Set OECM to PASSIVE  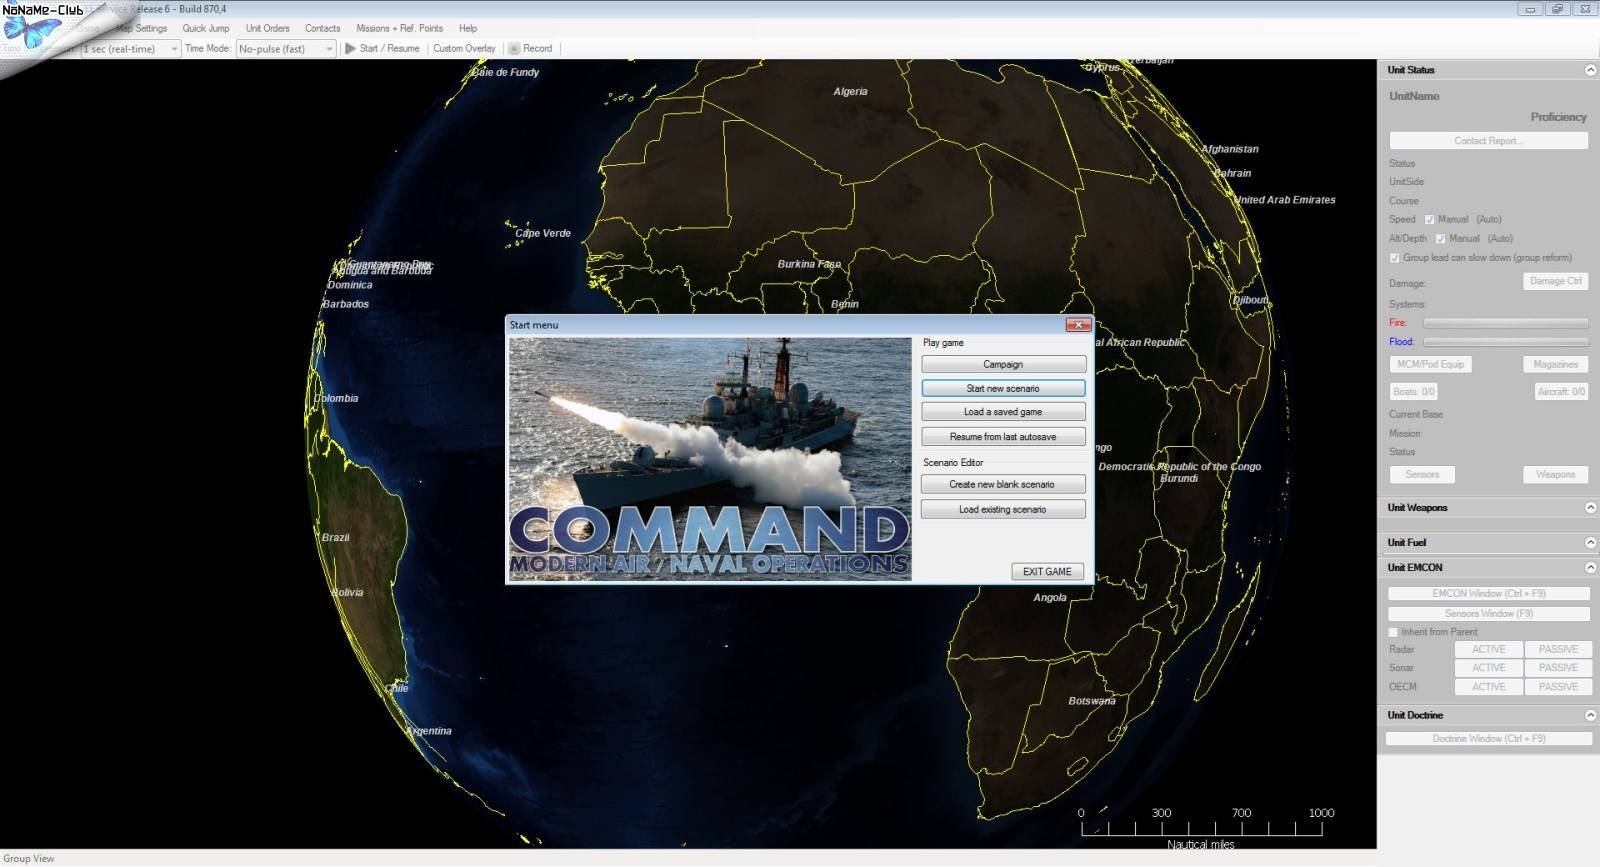point(1558,687)
